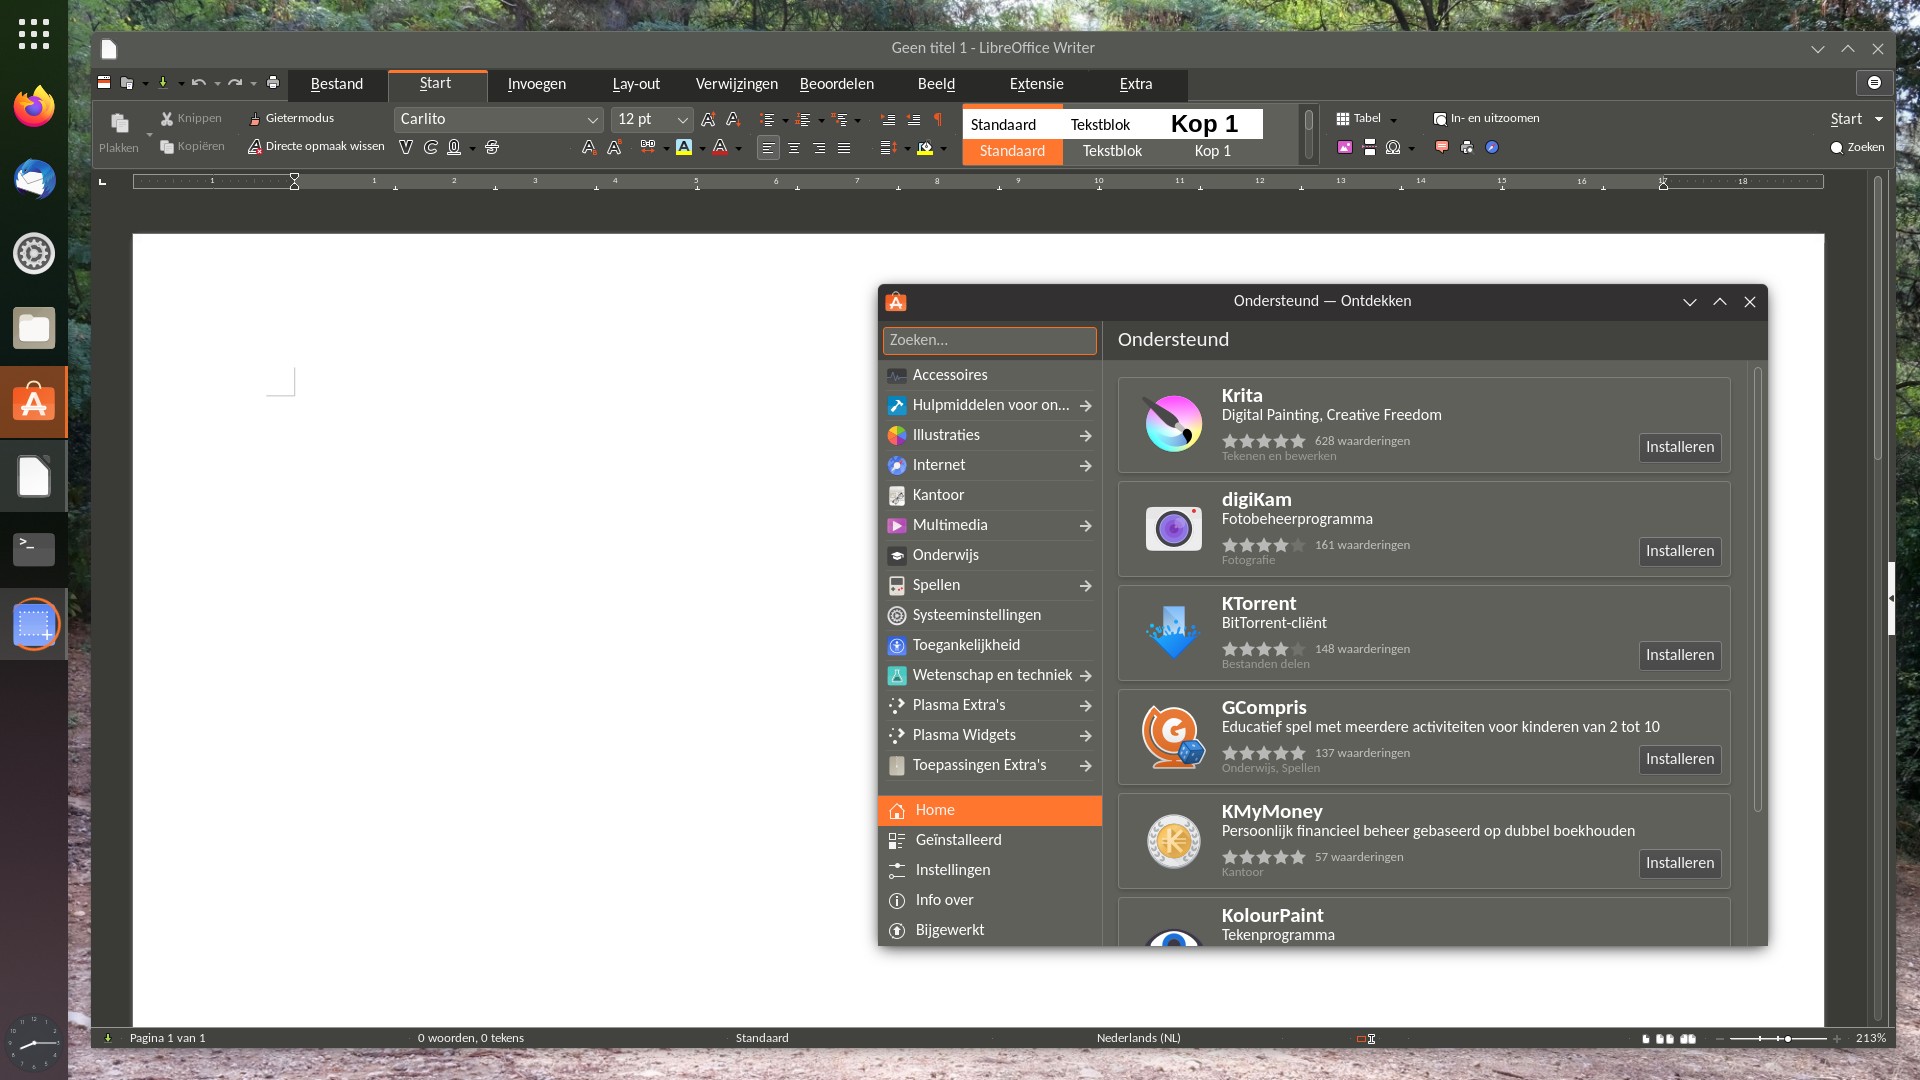Expand the Spellen category arrow
The image size is (1920, 1080).
pyautogui.click(x=1085, y=586)
